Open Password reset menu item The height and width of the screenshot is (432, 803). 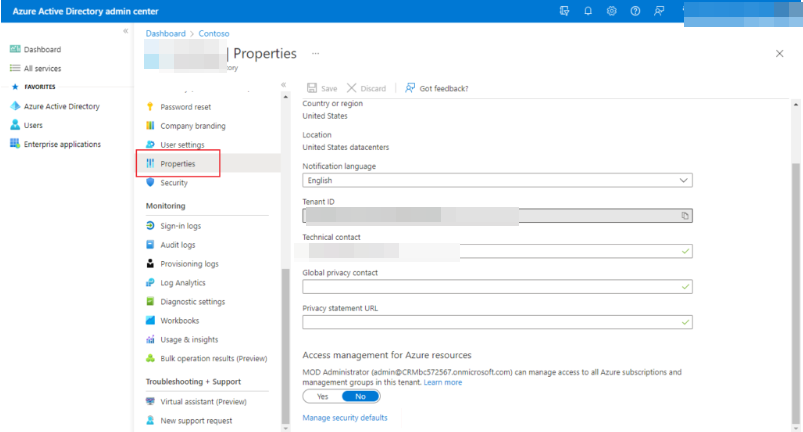point(185,107)
